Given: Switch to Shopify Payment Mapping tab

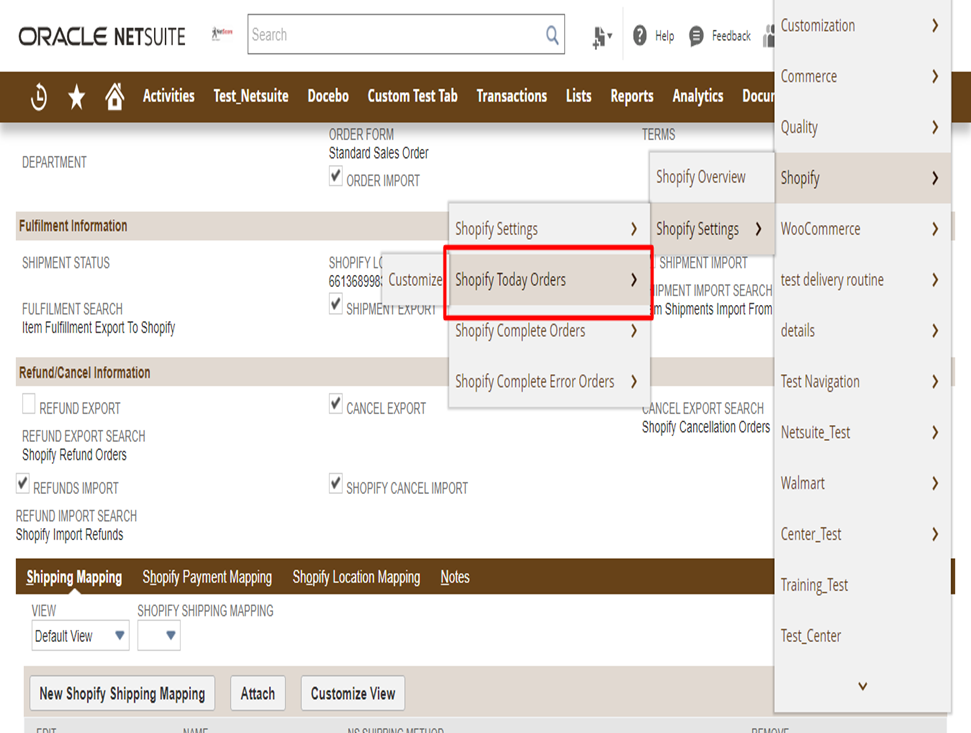Looking at the screenshot, I should 207,577.
